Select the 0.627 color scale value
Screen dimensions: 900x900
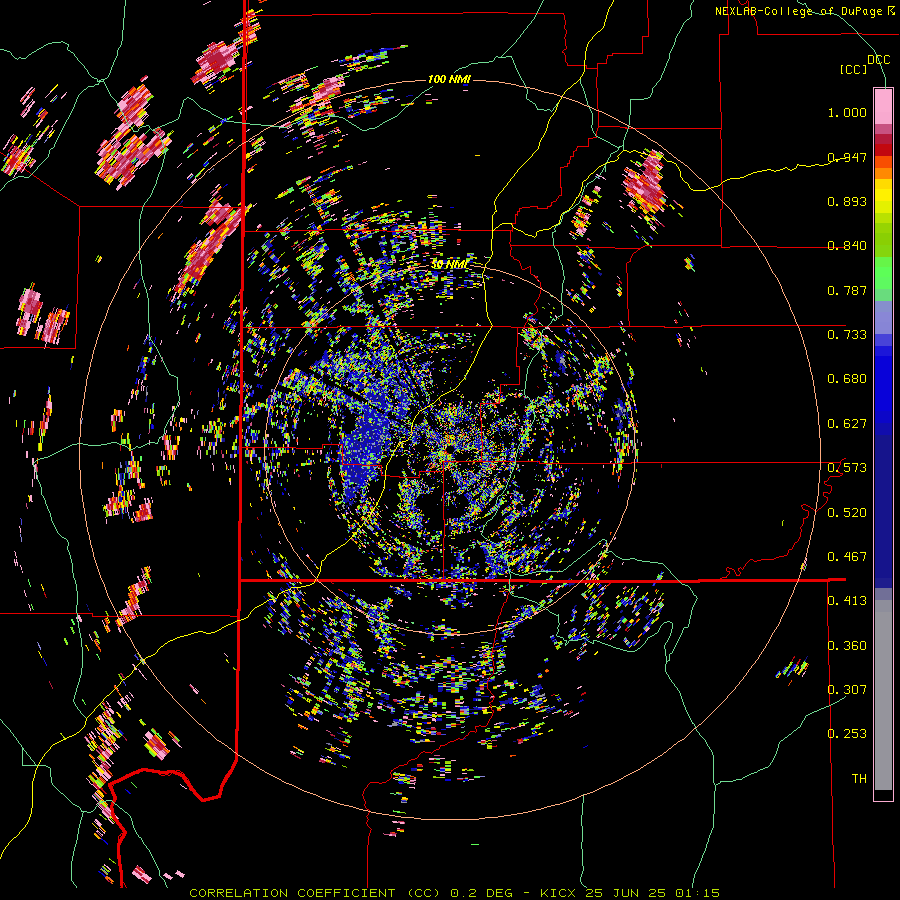pos(847,424)
